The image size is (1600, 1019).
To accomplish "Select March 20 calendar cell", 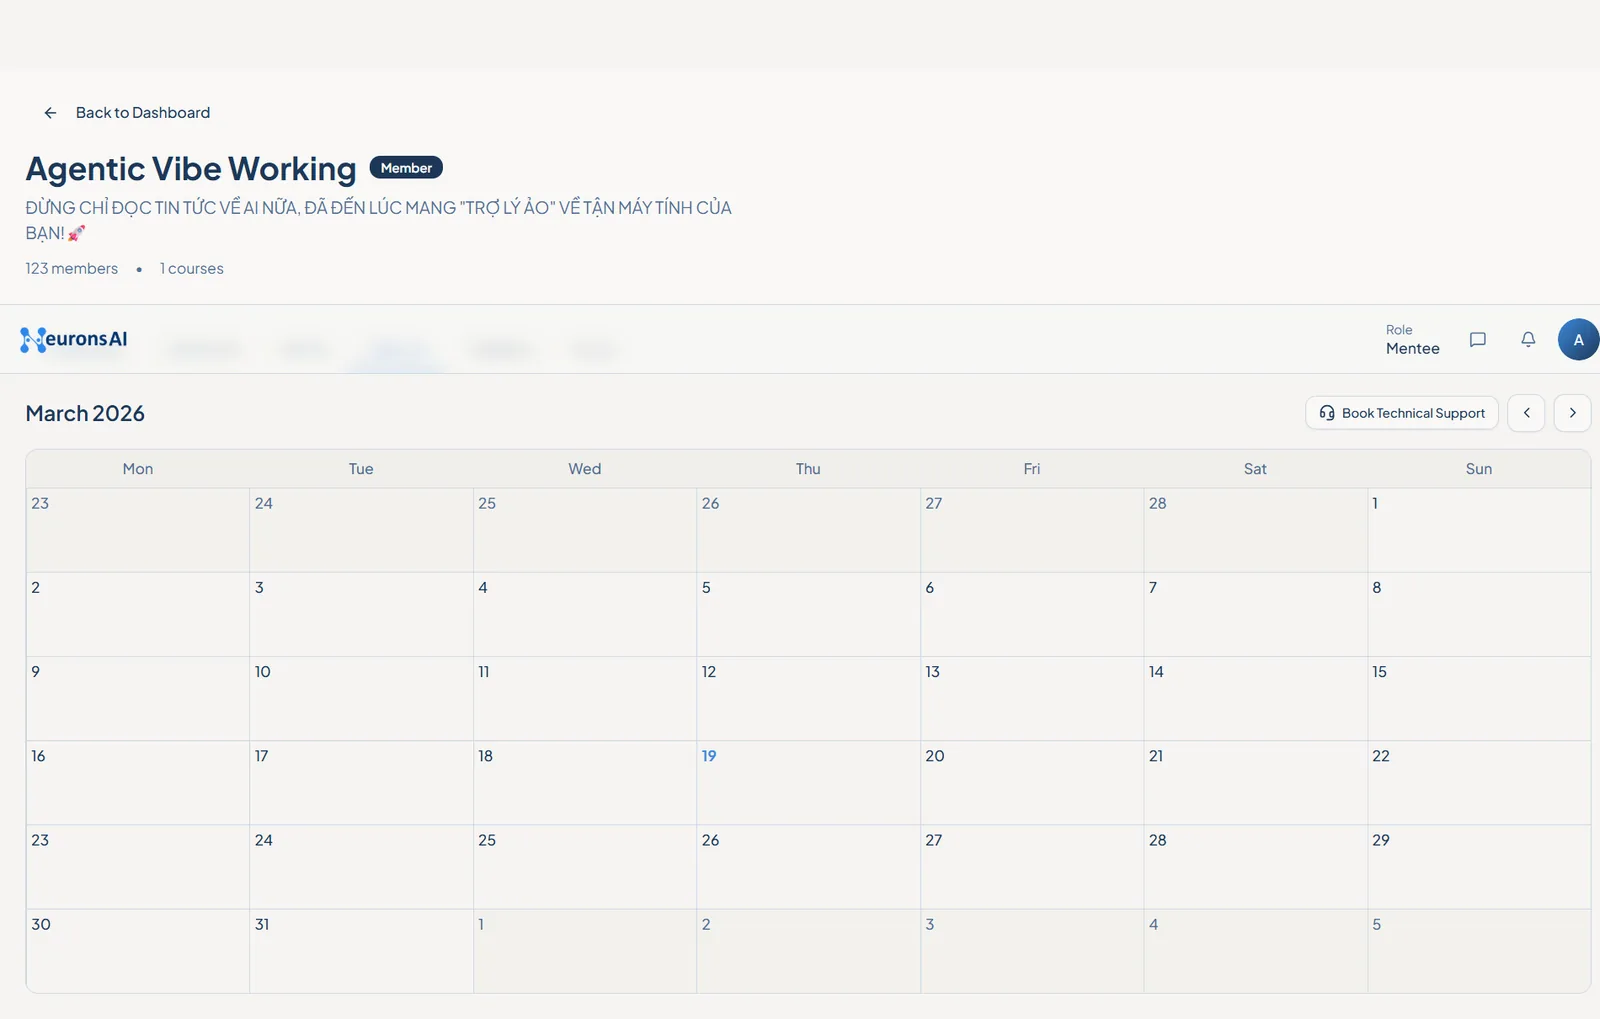I will 1032,783.
